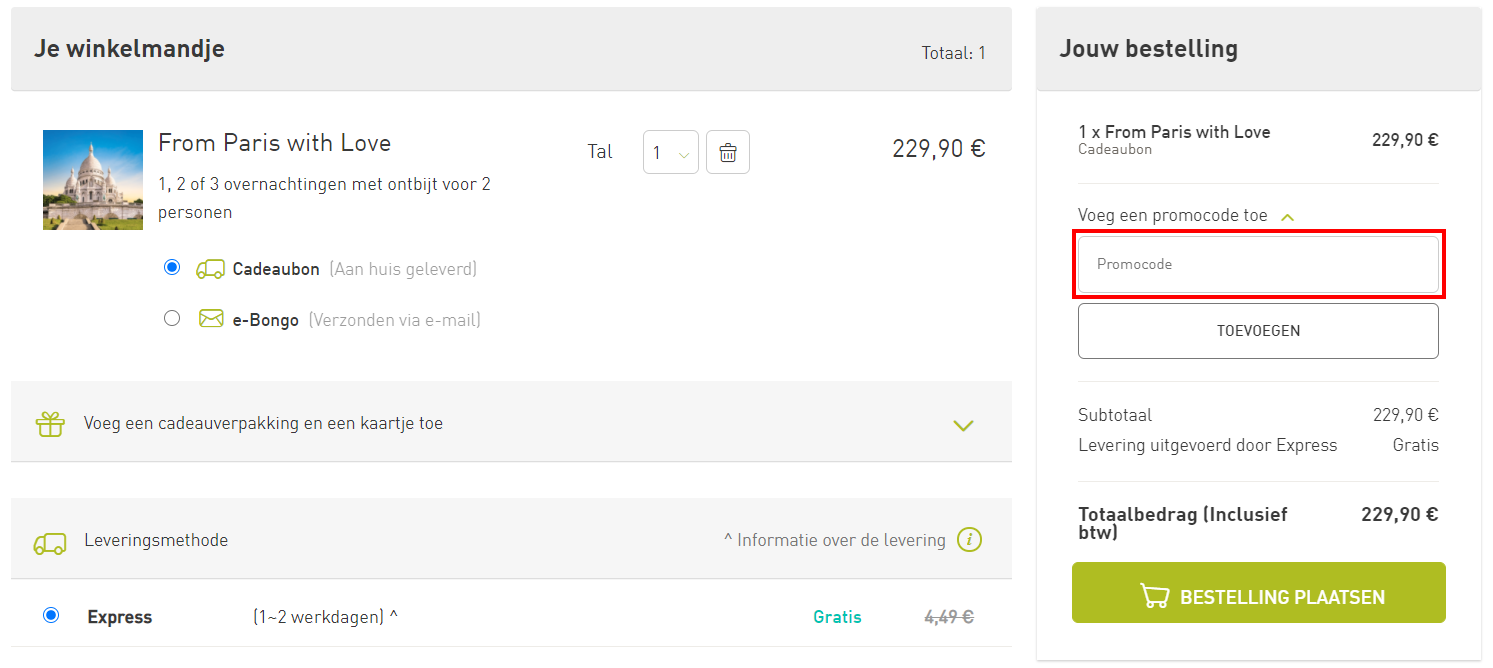Remove item using the trash can icon
Screen dimensions: 1493x668
point(728,152)
